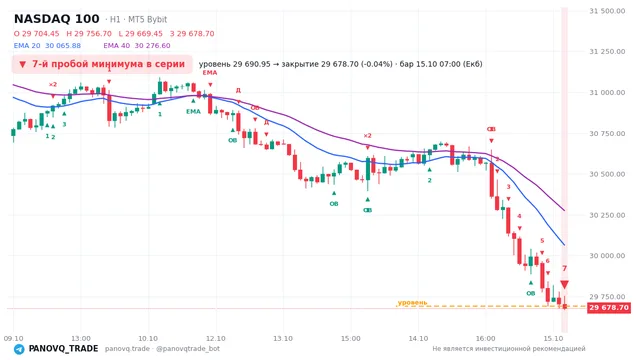Click the large red triangle under number 7
The image size is (640, 360).
pos(564,284)
